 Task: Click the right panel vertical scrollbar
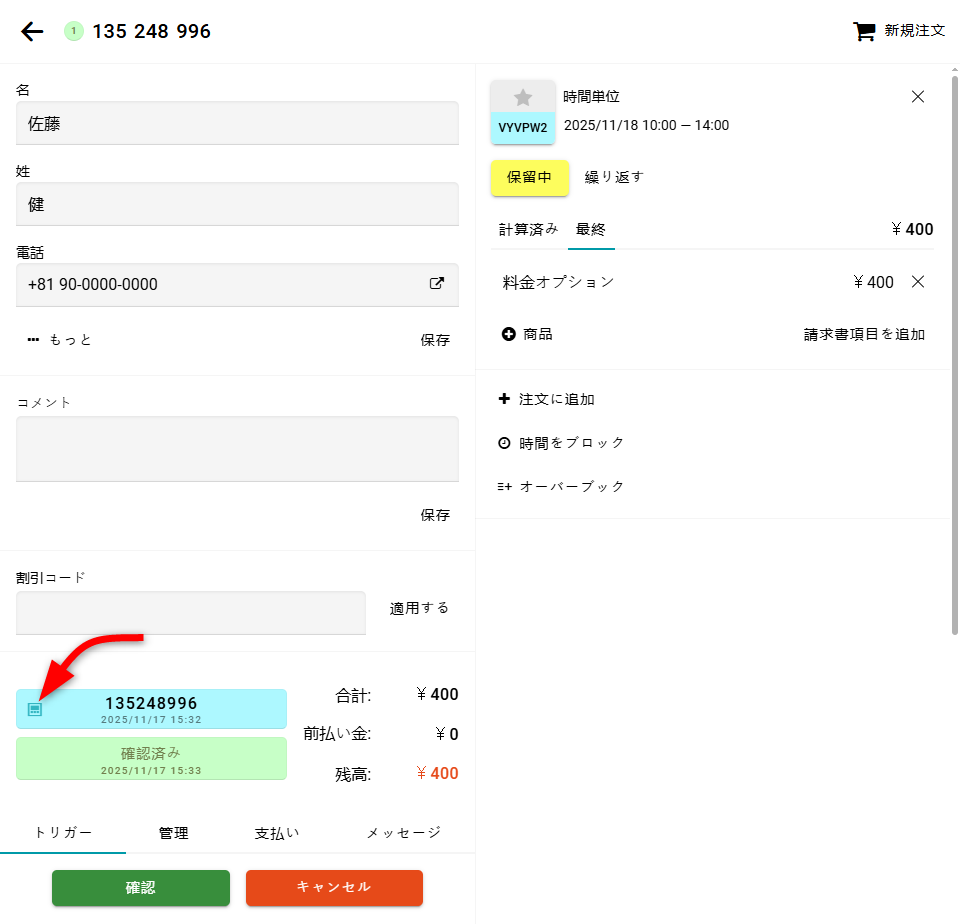[955, 350]
